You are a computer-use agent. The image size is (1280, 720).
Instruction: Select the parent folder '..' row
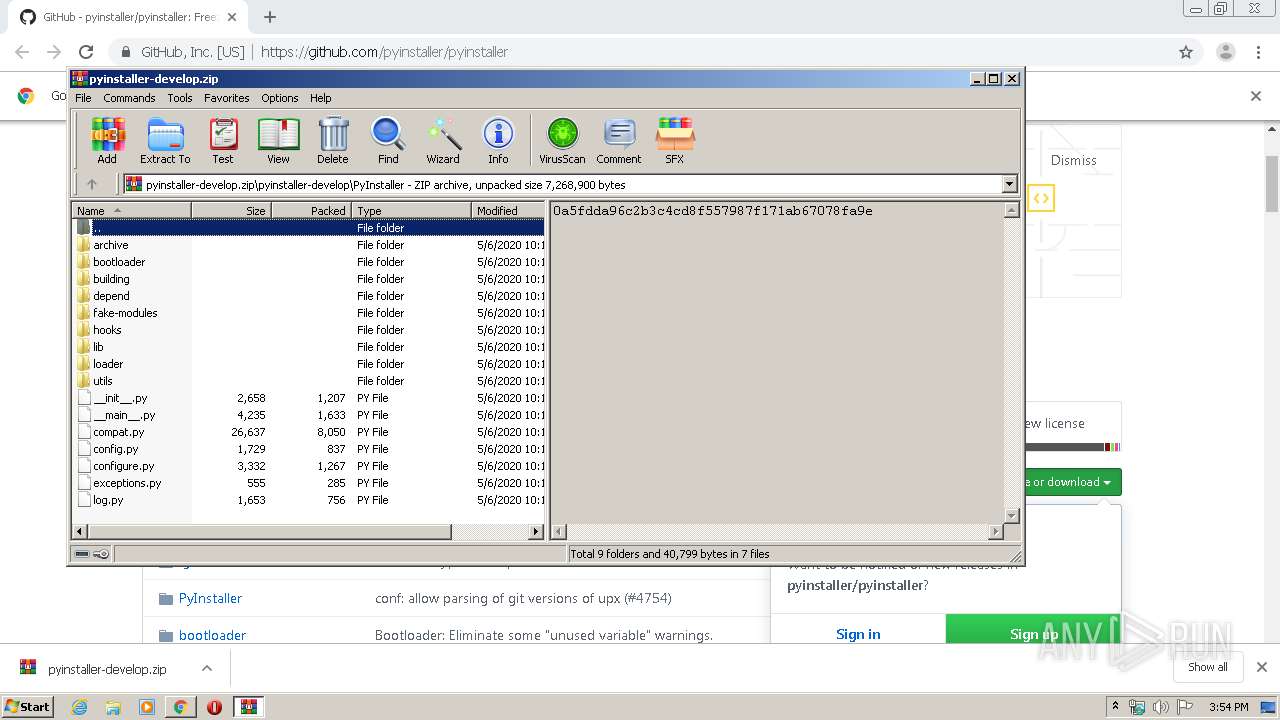click(310, 228)
